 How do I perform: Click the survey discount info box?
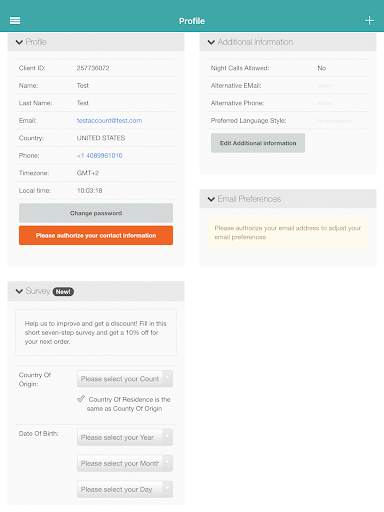coord(96,333)
